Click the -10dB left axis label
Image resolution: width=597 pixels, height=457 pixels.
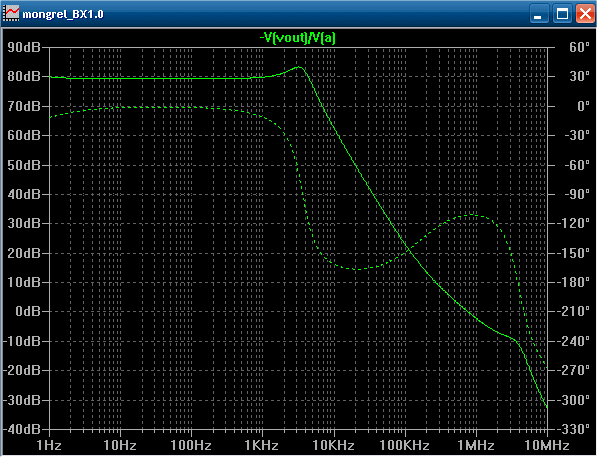click(x=22, y=341)
